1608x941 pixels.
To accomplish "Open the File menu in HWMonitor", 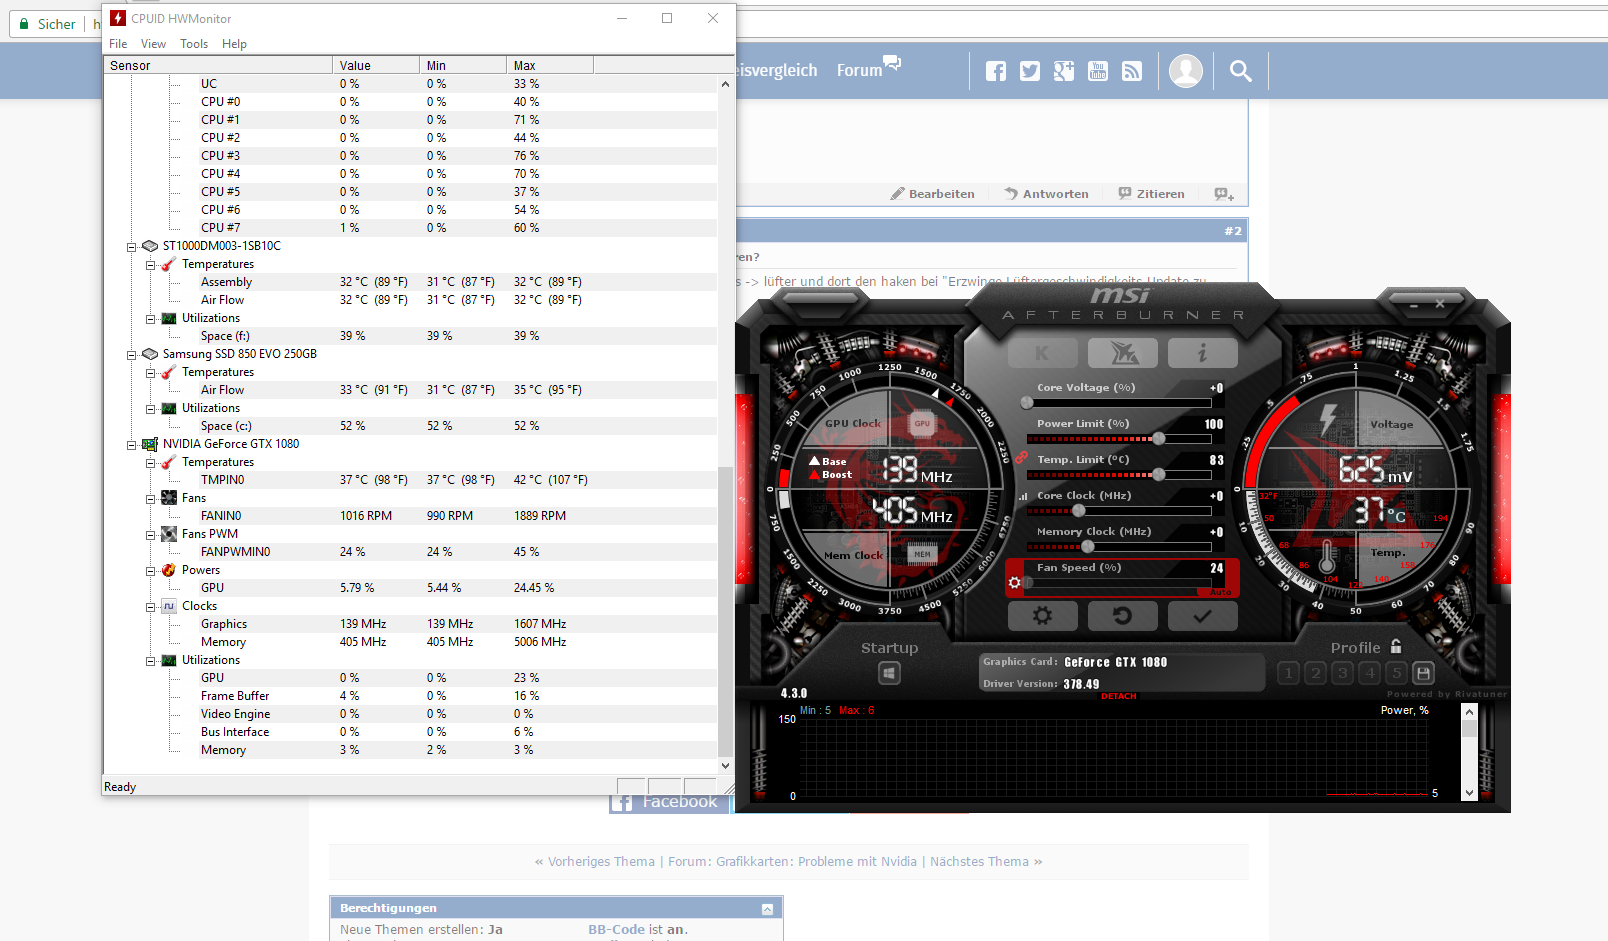I will pyautogui.click(x=118, y=44).
